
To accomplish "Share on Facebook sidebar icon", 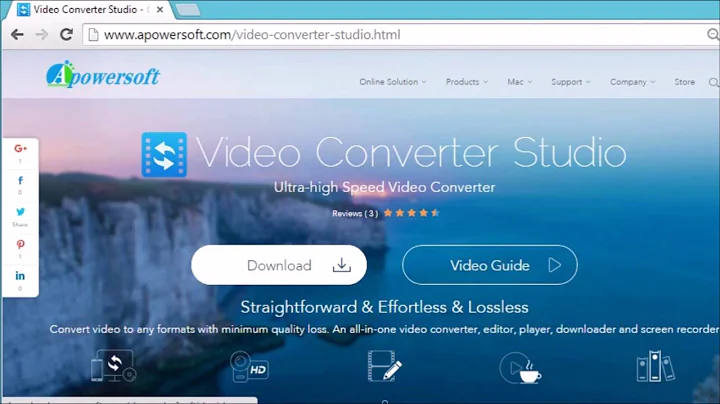I will pyautogui.click(x=20, y=180).
